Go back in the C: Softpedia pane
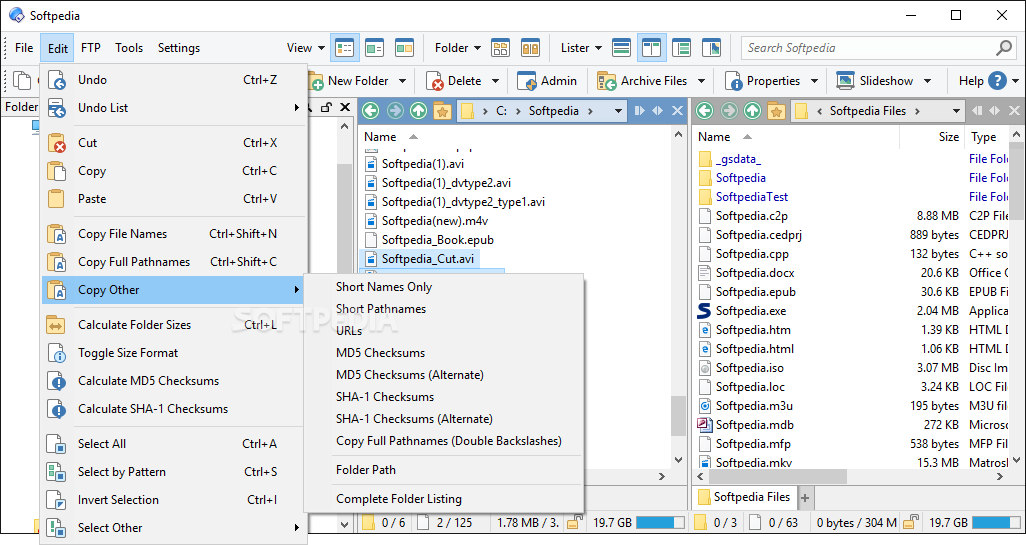 click(371, 111)
